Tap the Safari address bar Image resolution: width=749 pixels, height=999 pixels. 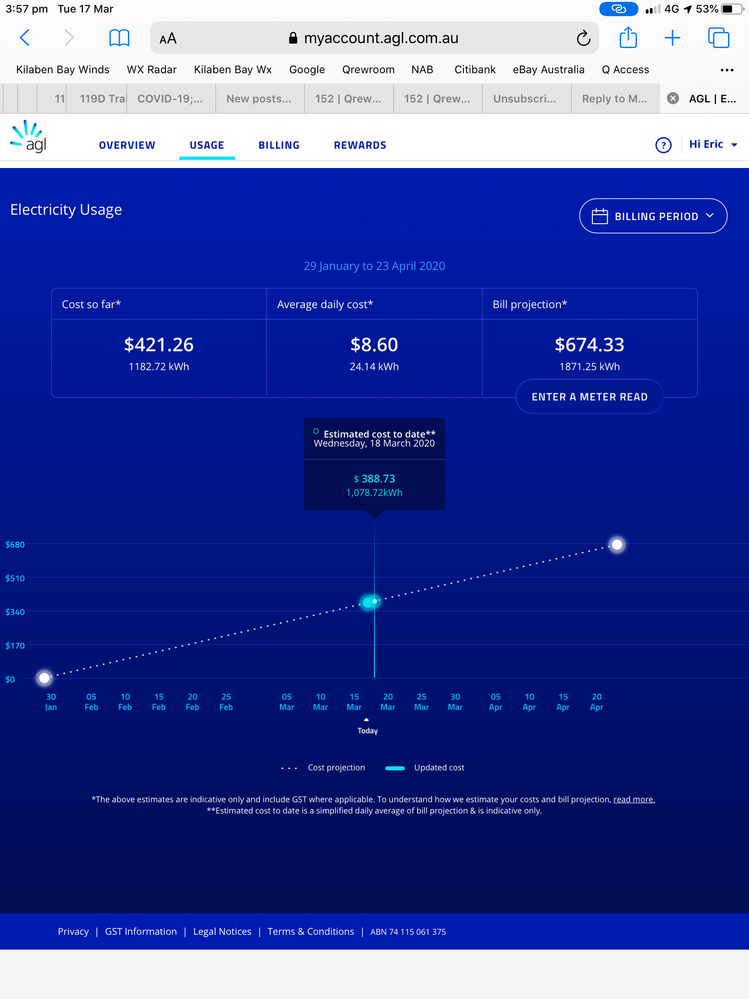pyautogui.click(x=373, y=38)
